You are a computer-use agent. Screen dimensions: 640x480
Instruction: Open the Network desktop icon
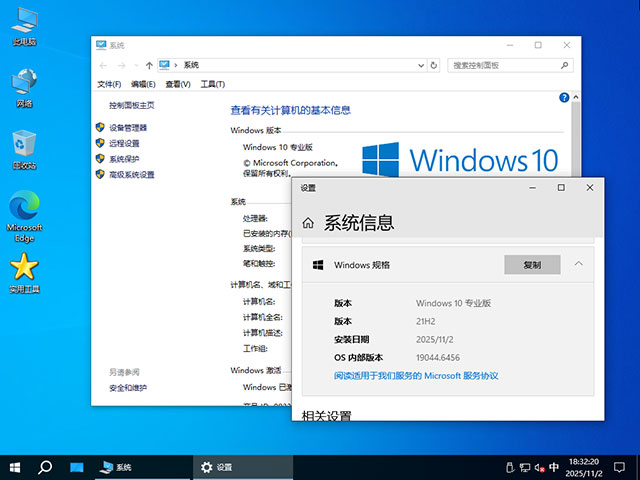pyautogui.click(x=24, y=88)
